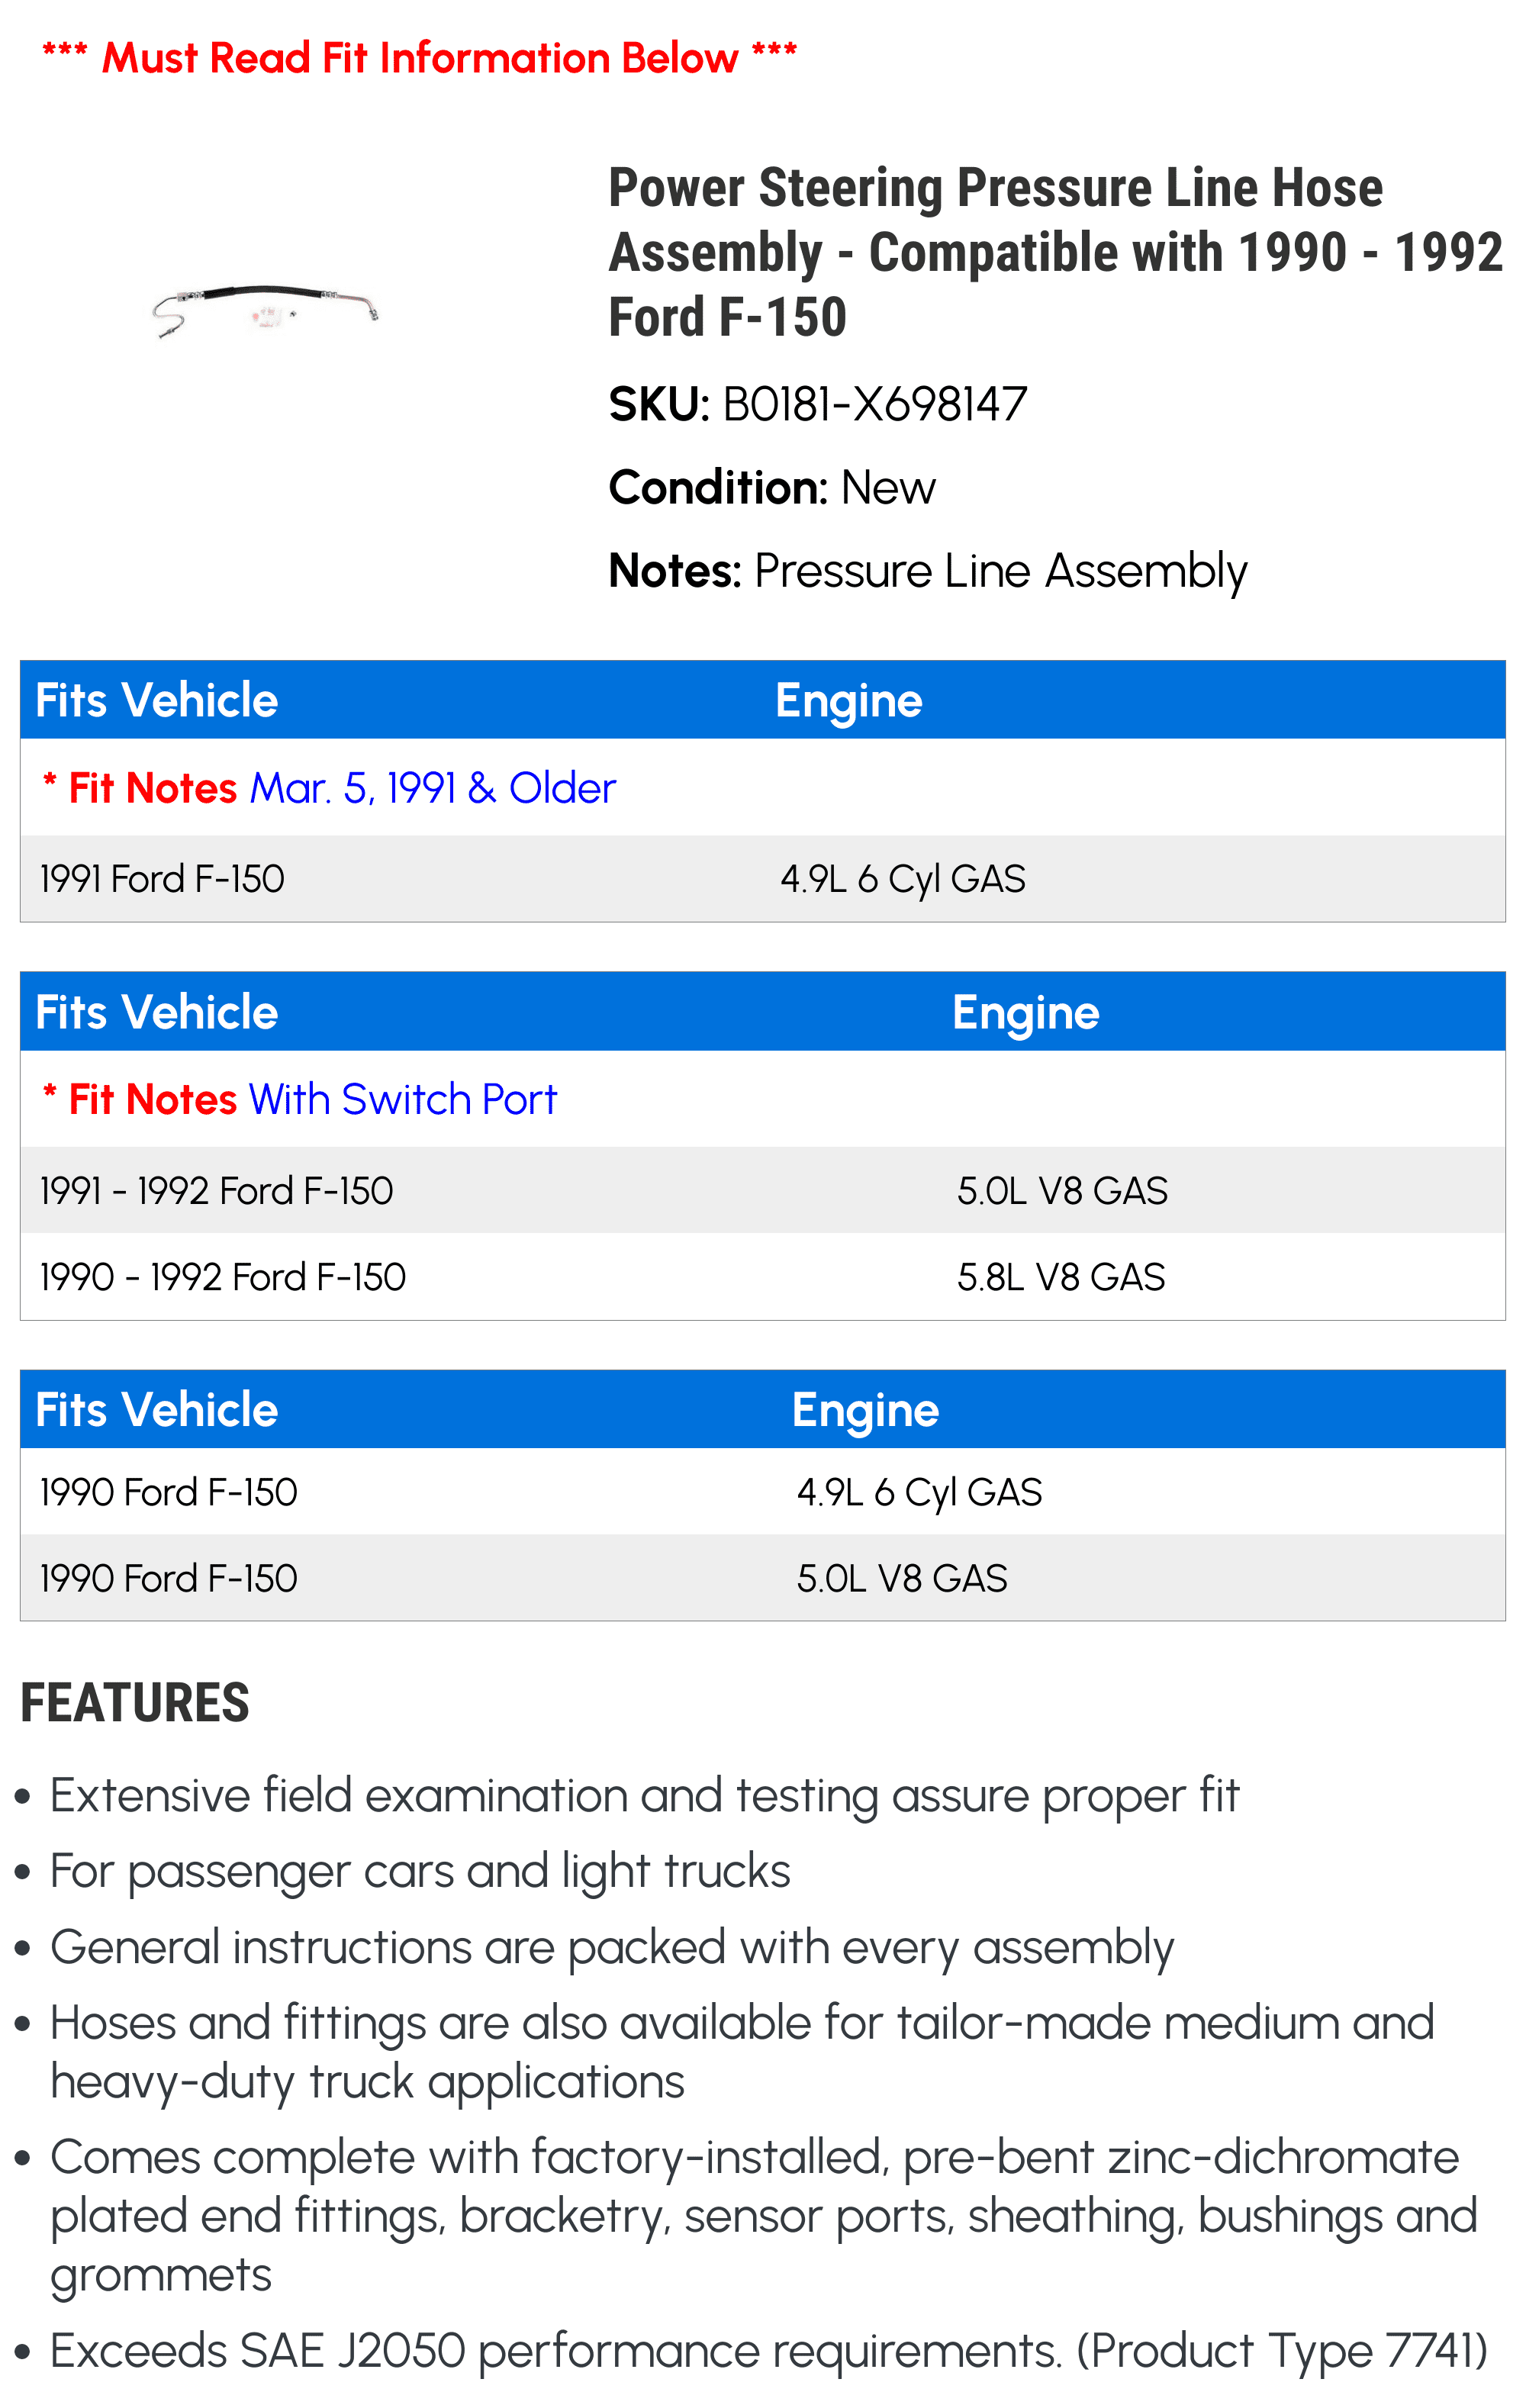Select the 1991 Ford F-150 row
Image resolution: width=1526 pixels, height=2408 pixels.
(x=162, y=879)
